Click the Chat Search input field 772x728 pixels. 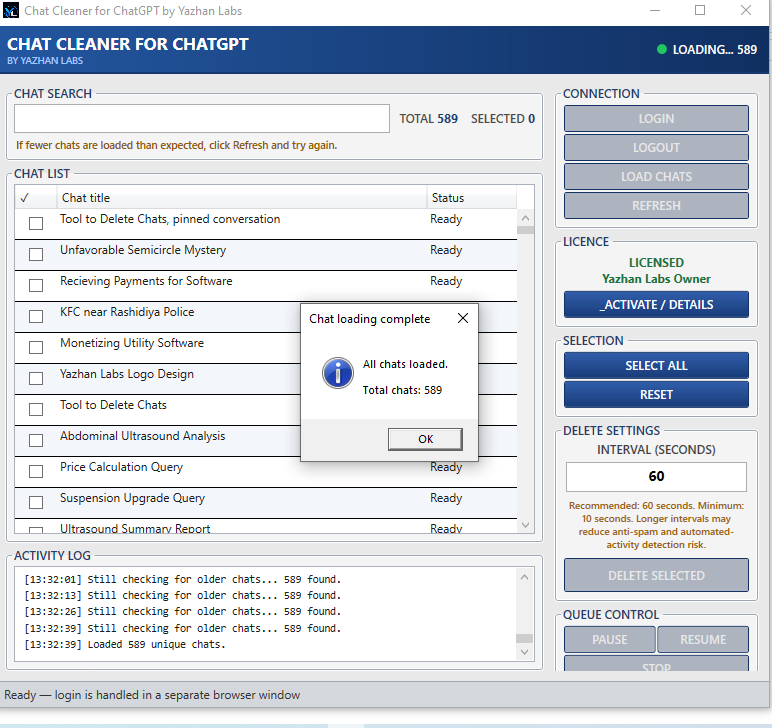202,119
